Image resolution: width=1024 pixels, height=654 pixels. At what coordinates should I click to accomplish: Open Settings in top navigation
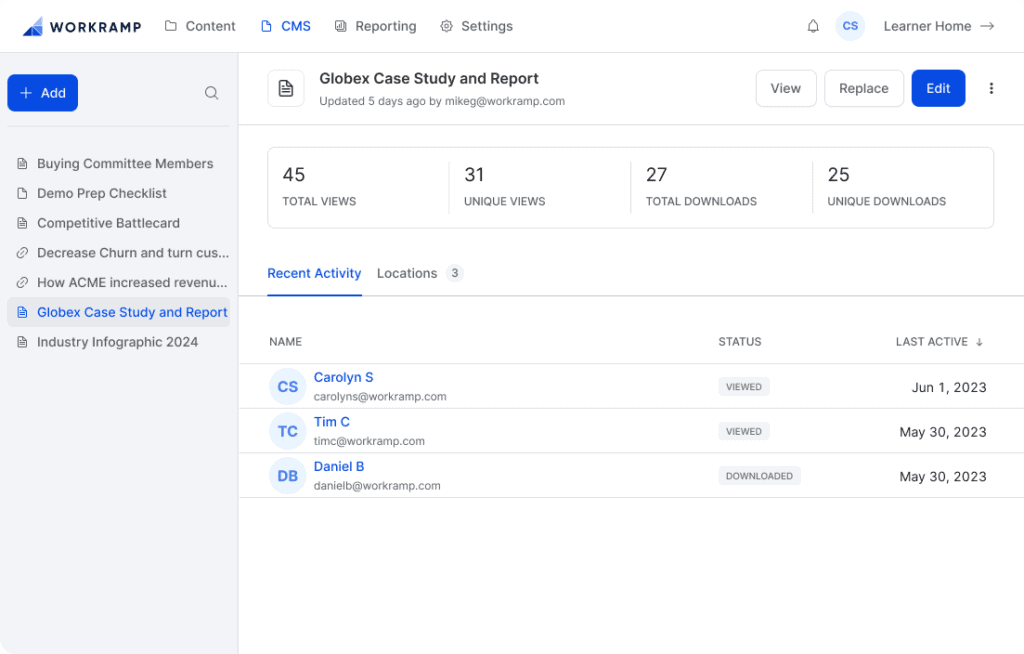[x=476, y=26]
